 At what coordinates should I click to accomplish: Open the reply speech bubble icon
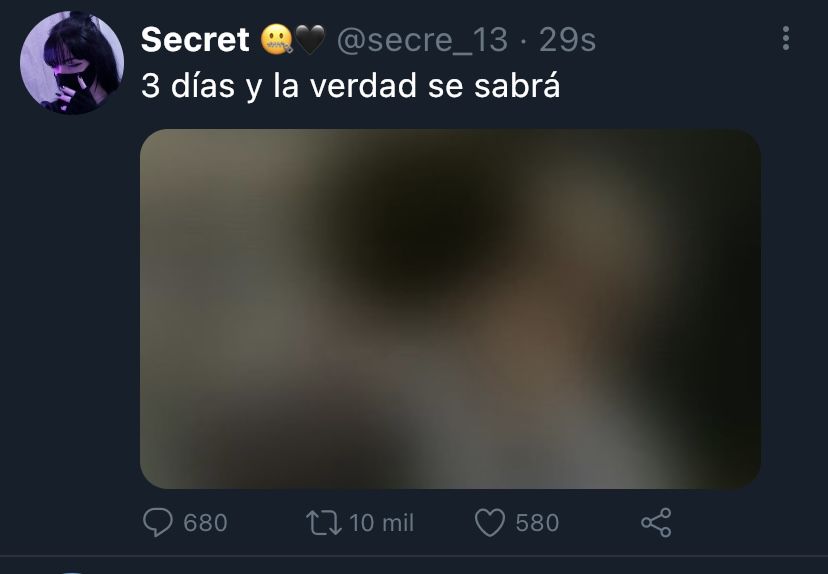(157, 522)
